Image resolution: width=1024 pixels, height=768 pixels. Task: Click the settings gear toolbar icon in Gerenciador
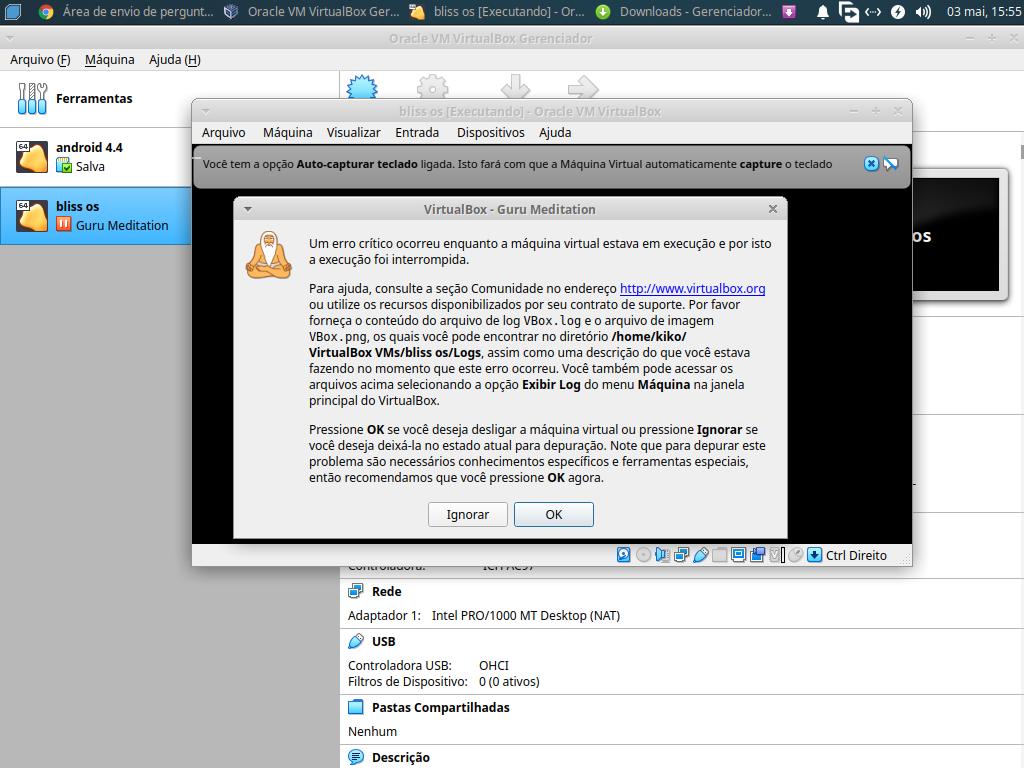(x=432, y=87)
